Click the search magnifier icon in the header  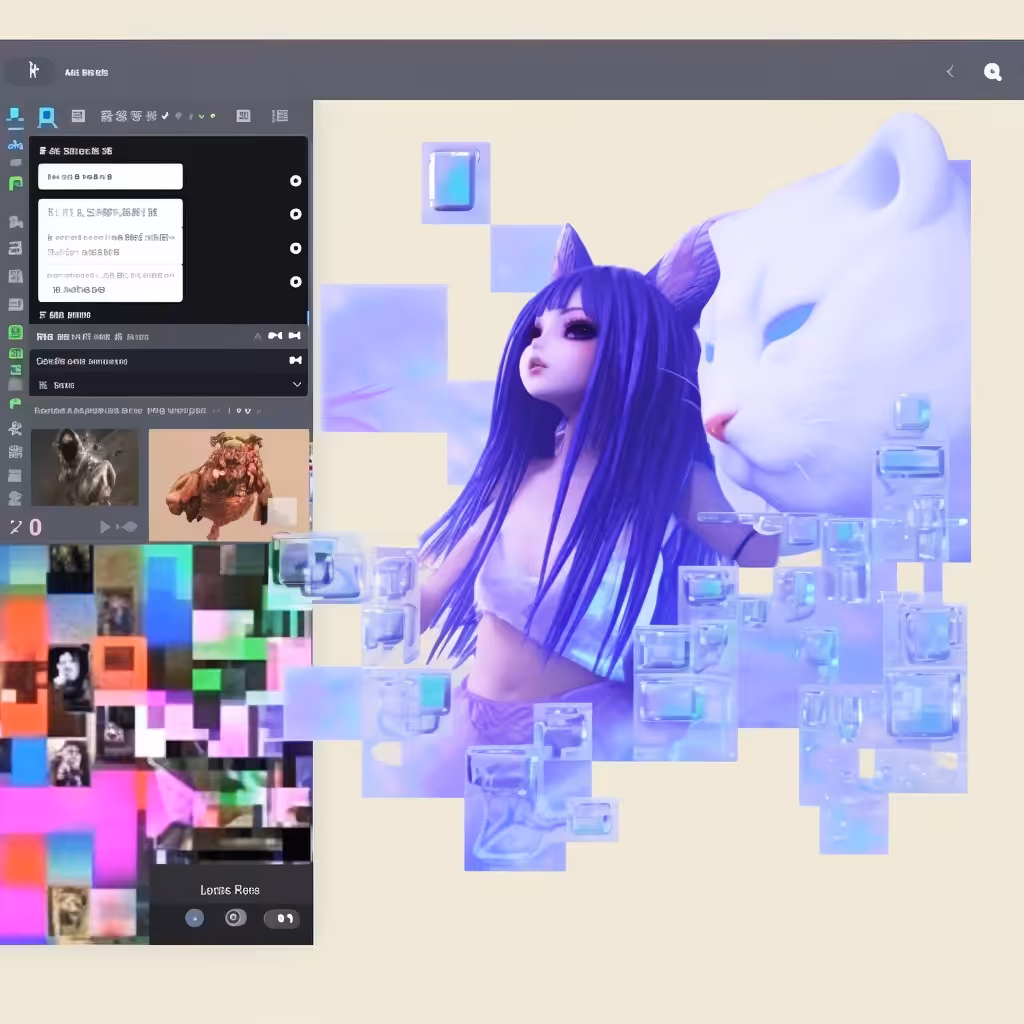pos(992,72)
